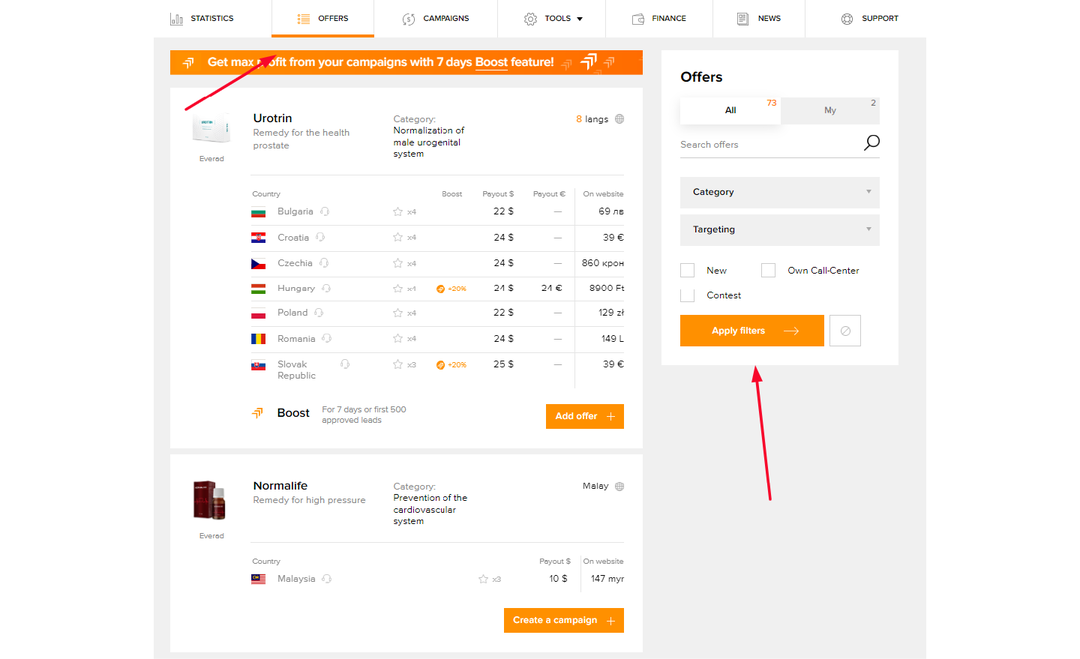The width and height of the screenshot is (1080, 659).
Task: Check the Own Call-Center filter
Action: coord(768,270)
